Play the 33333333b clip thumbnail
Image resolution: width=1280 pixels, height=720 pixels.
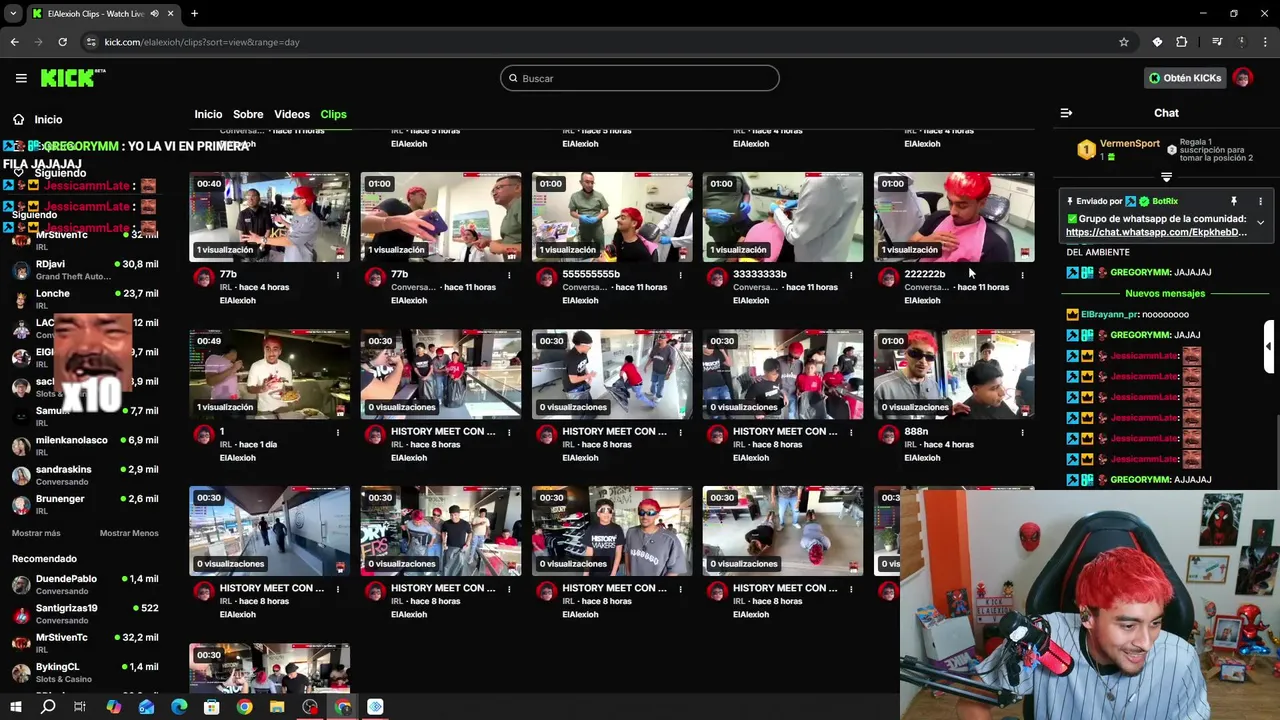tap(783, 217)
